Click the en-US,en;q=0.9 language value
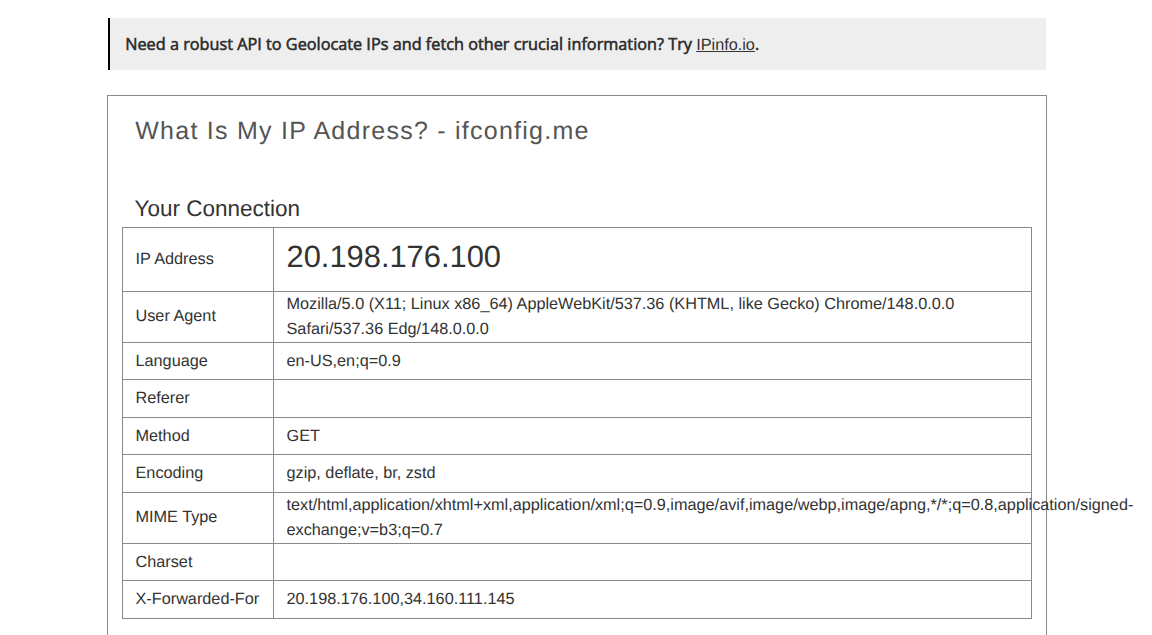 343,361
